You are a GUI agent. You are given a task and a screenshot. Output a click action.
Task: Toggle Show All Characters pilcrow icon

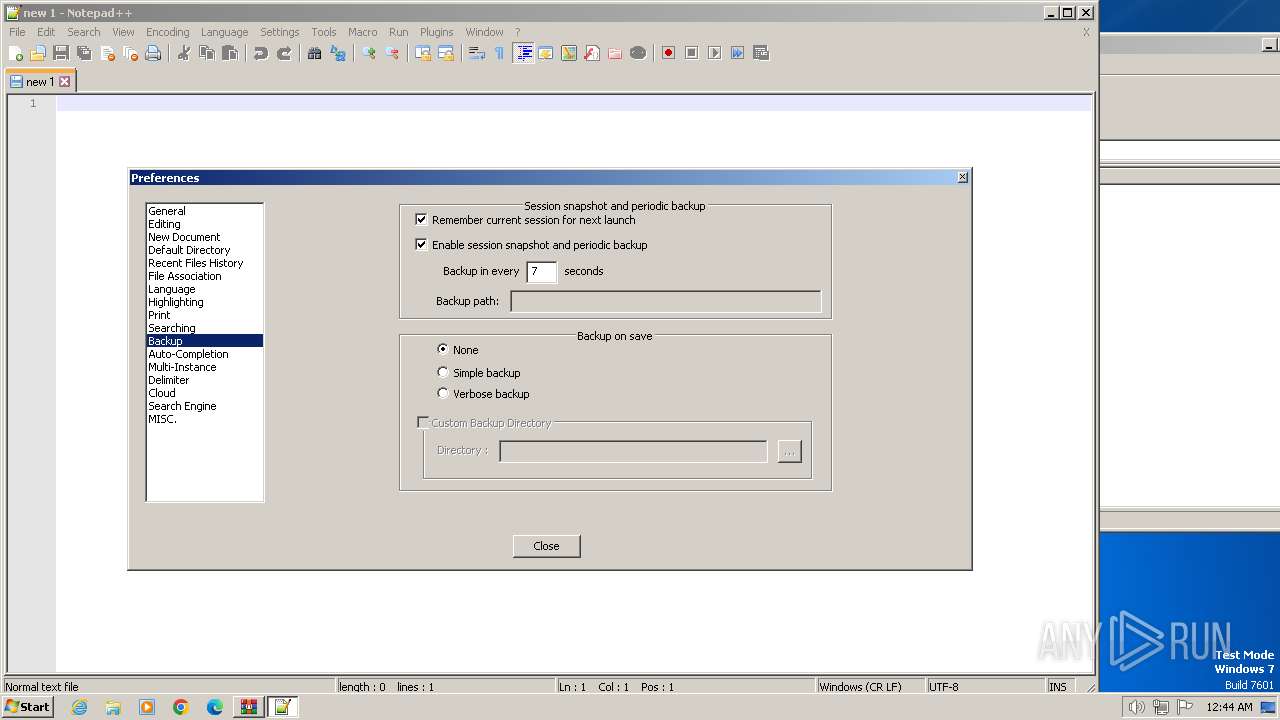pyautogui.click(x=500, y=53)
